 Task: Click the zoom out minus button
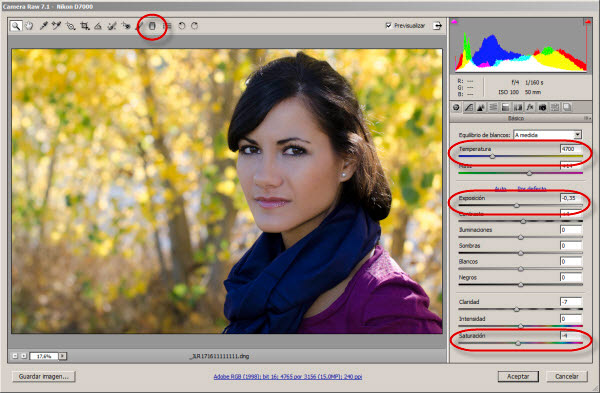[15, 356]
